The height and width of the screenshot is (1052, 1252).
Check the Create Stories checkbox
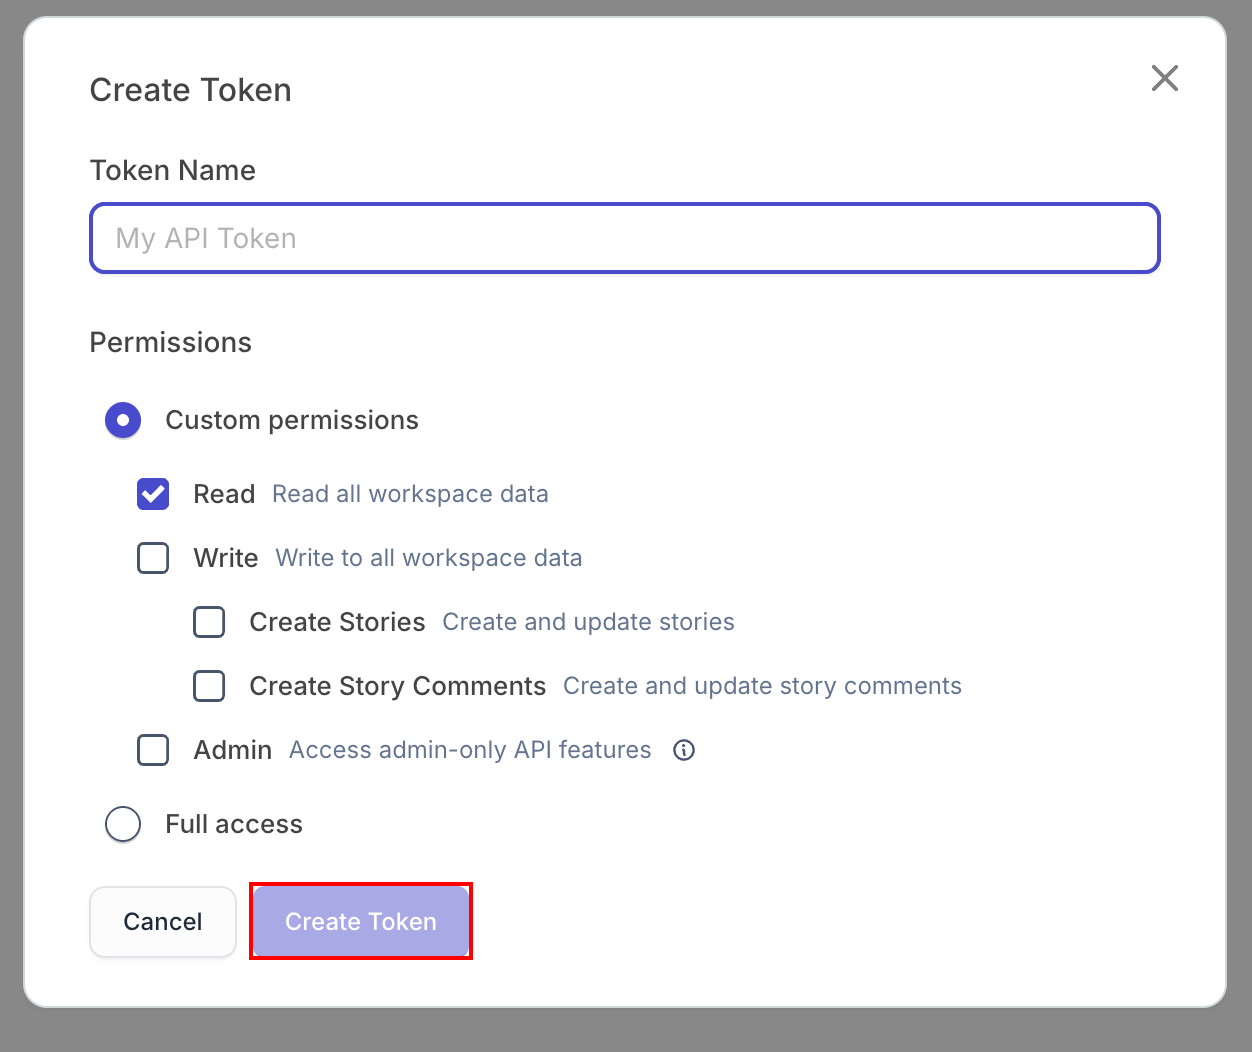[209, 622]
